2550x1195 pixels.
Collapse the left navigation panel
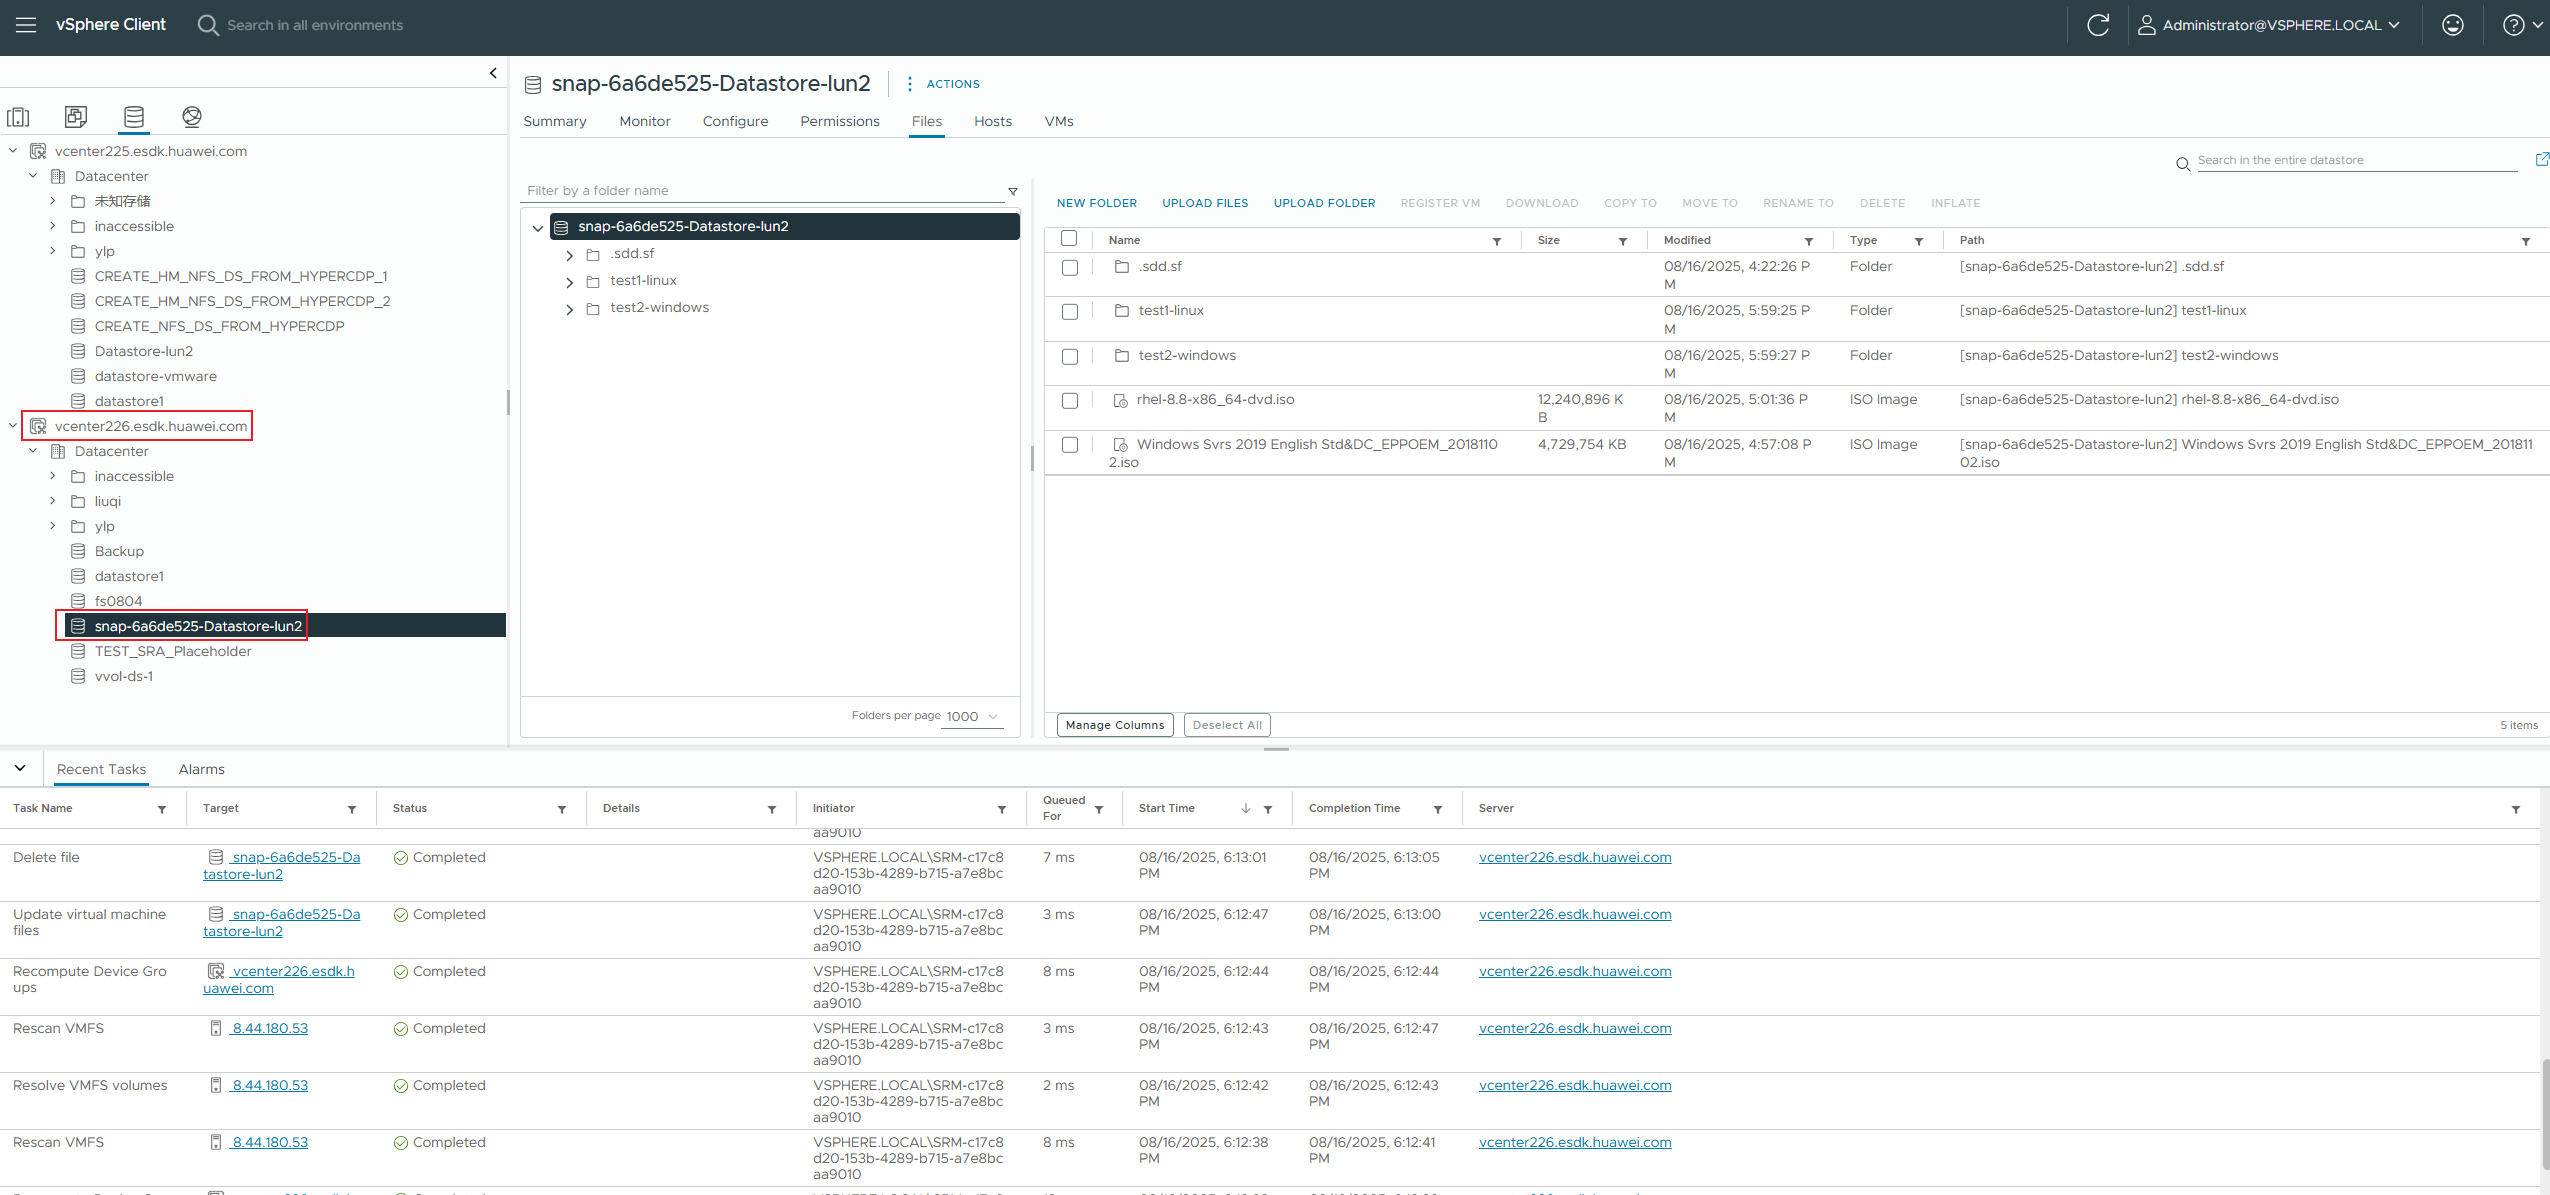point(493,73)
